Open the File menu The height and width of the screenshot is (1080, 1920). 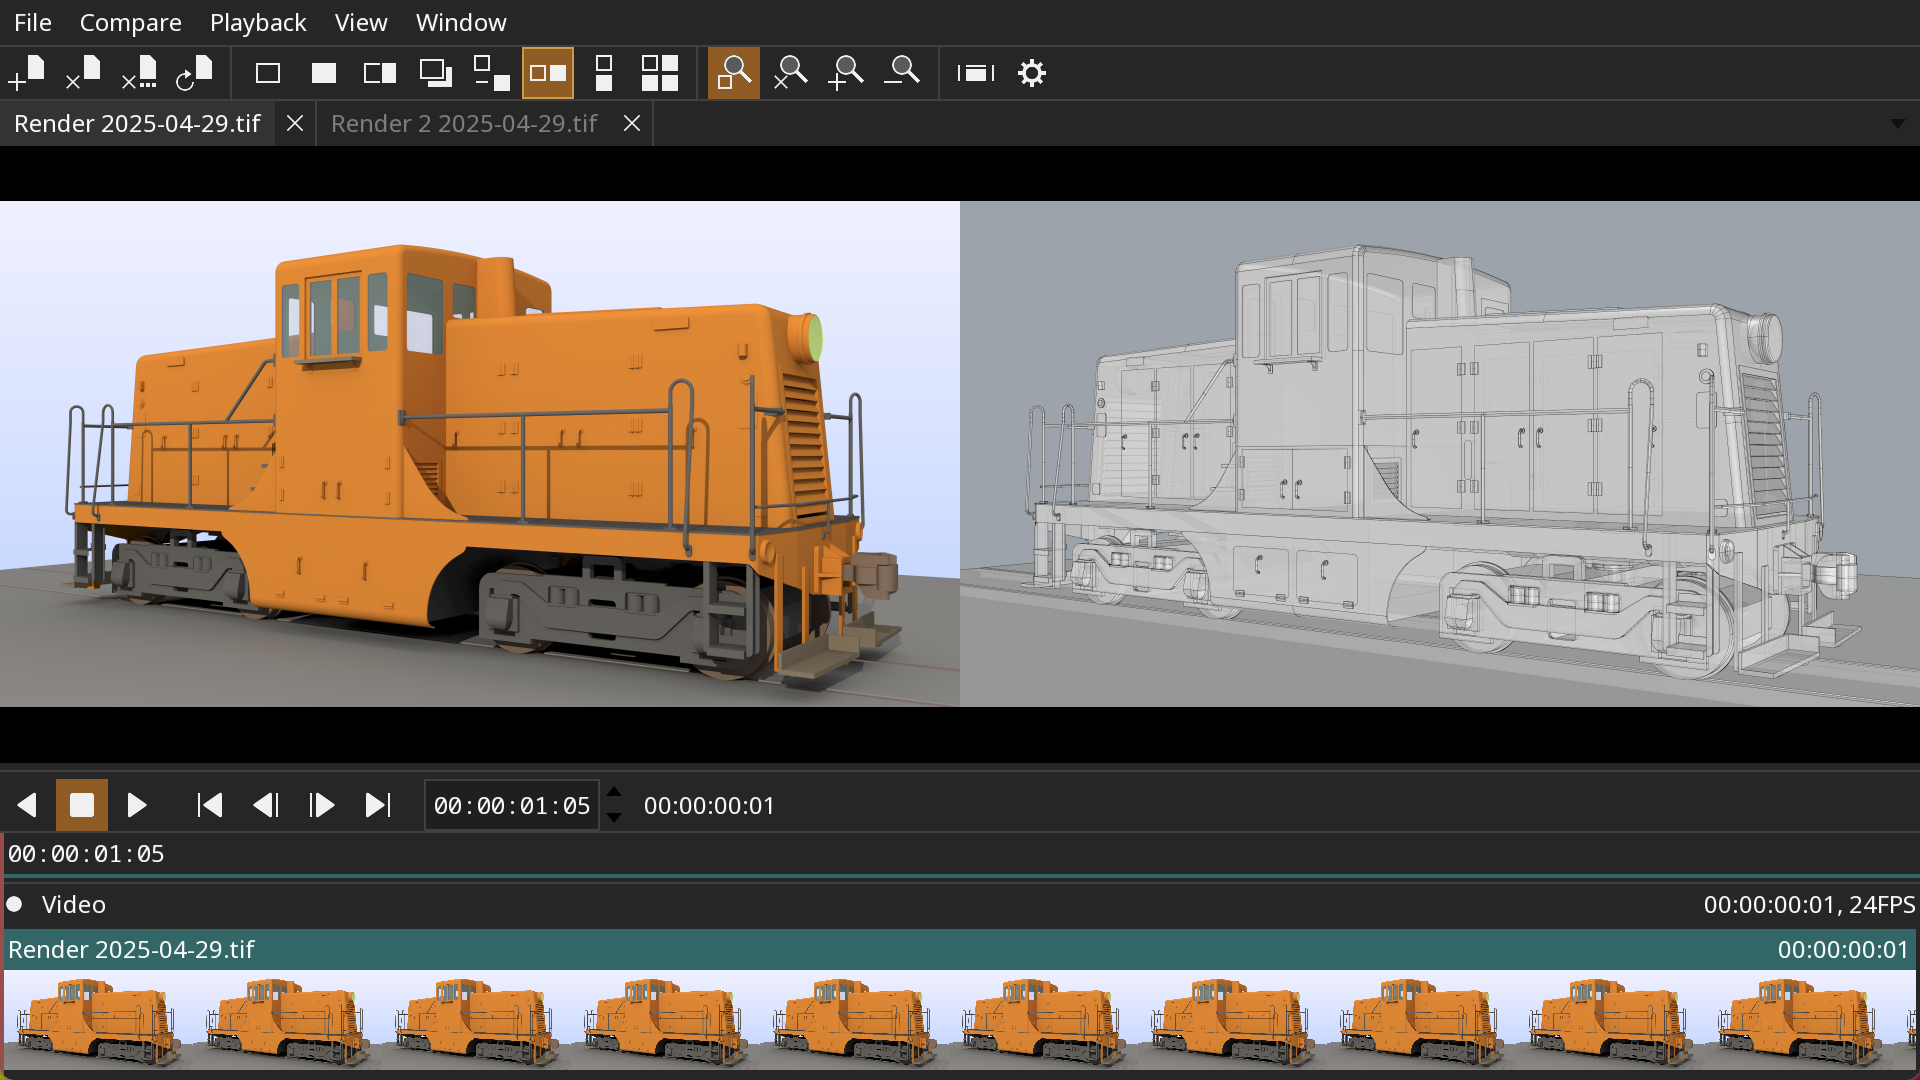(x=33, y=22)
